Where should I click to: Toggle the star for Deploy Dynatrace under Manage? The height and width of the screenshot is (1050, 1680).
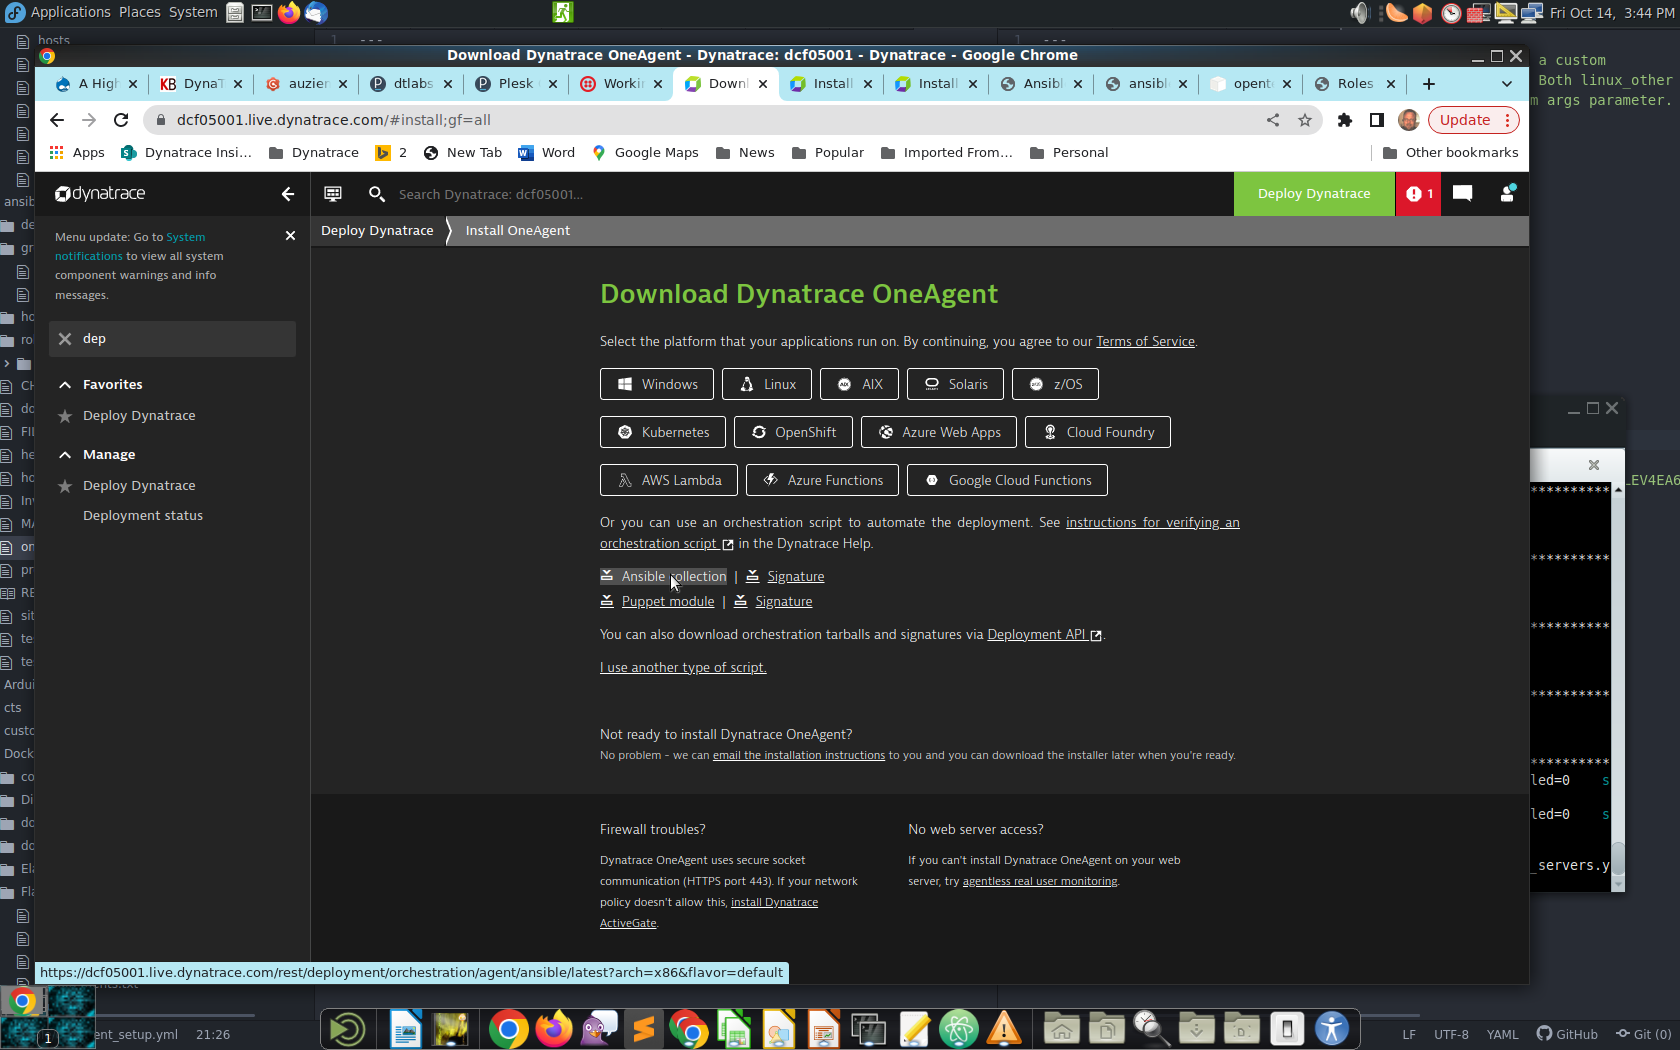point(65,486)
